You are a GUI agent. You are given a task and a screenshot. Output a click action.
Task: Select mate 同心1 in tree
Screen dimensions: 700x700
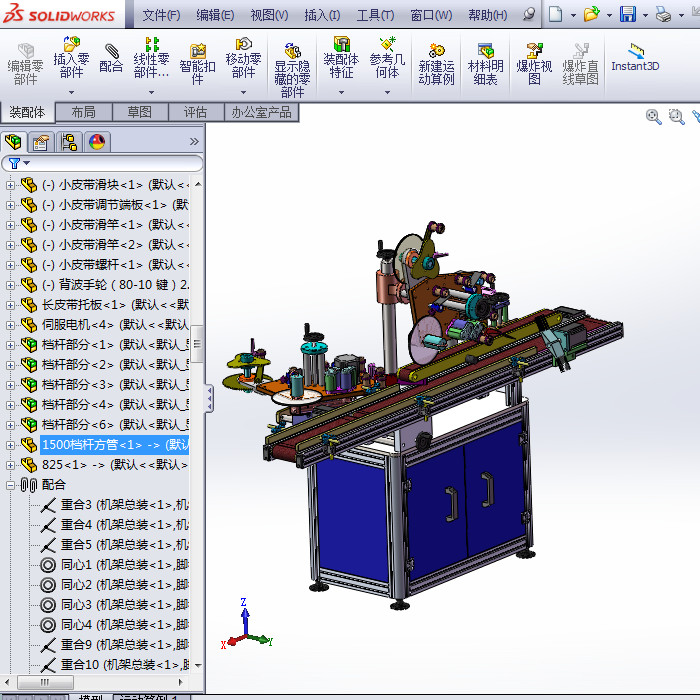(x=125, y=565)
